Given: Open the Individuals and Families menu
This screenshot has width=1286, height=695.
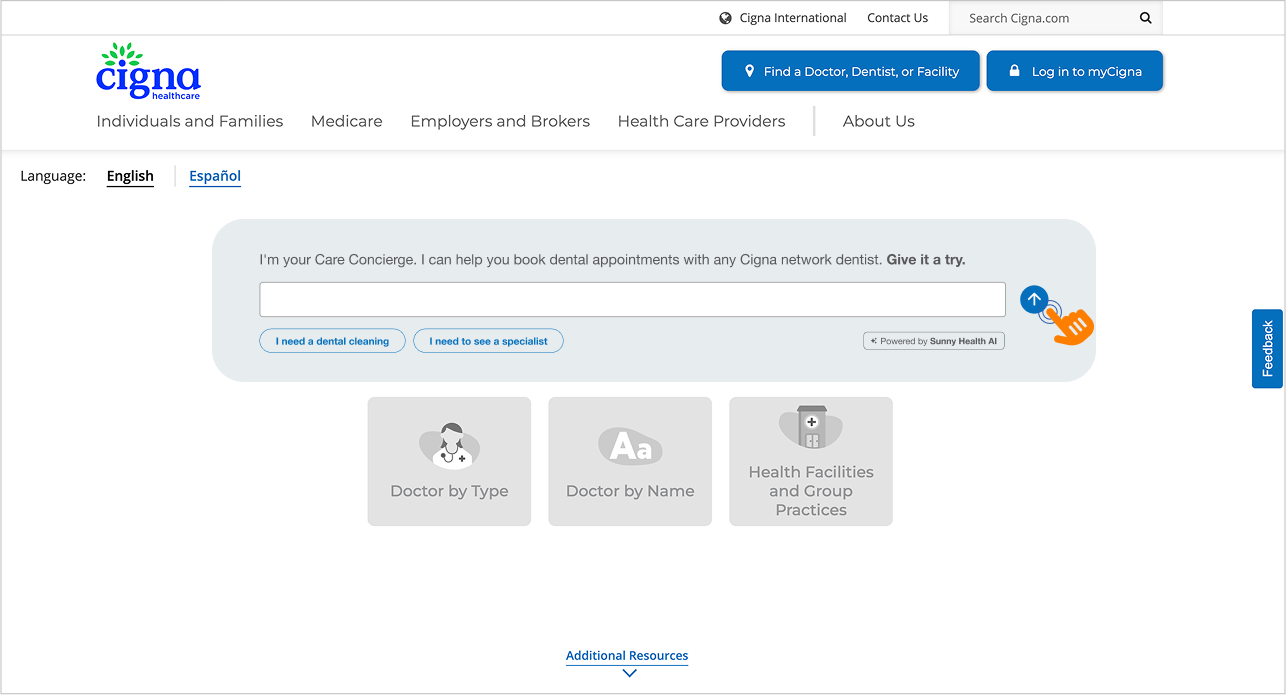Looking at the screenshot, I should (190, 121).
